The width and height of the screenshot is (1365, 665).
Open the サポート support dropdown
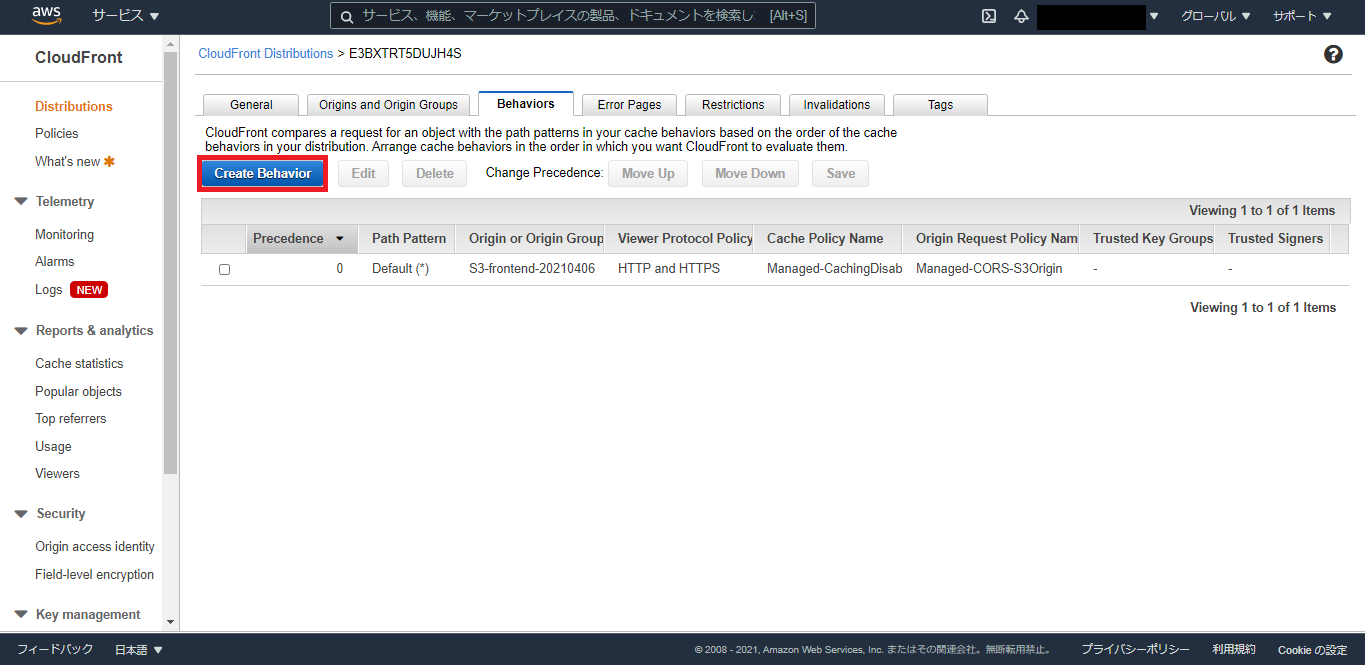tap(1302, 16)
